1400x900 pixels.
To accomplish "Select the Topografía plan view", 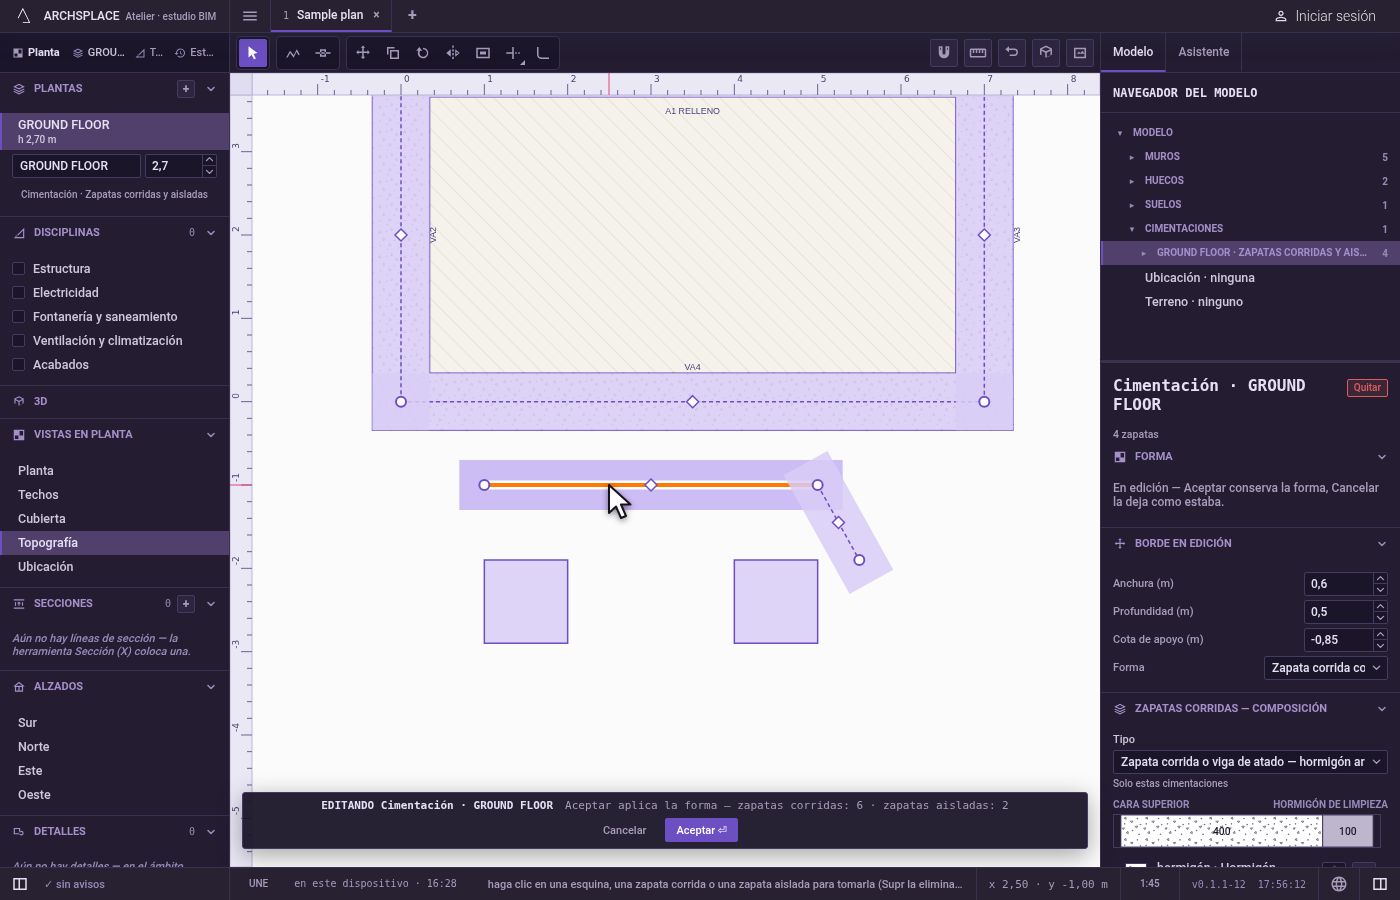I will [115, 543].
